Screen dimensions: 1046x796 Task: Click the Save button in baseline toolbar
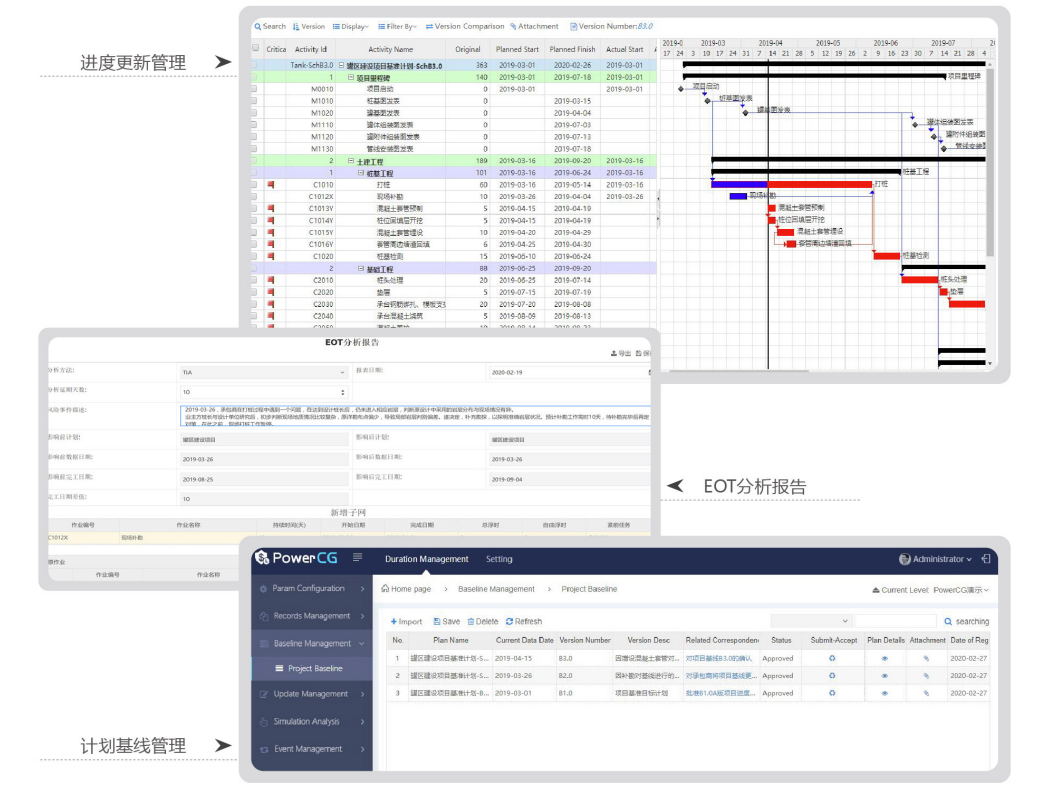pos(446,621)
